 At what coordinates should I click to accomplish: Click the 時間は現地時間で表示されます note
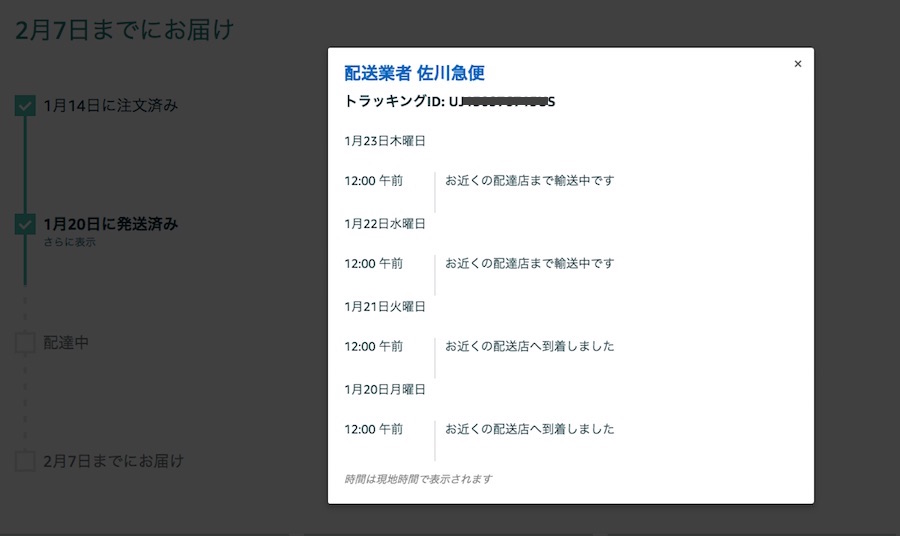tap(418, 479)
